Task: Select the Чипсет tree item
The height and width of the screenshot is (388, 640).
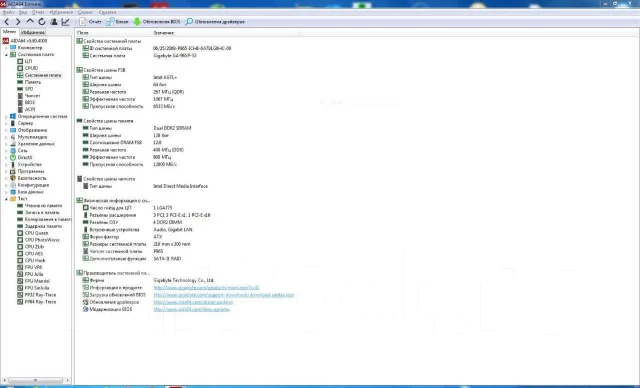Action: point(29,96)
